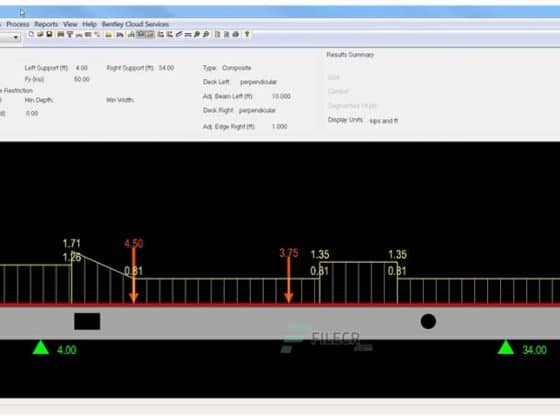This screenshot has height=420, width=560.
Task: Click the New file toolbar icon
Action: coord(31,34)
